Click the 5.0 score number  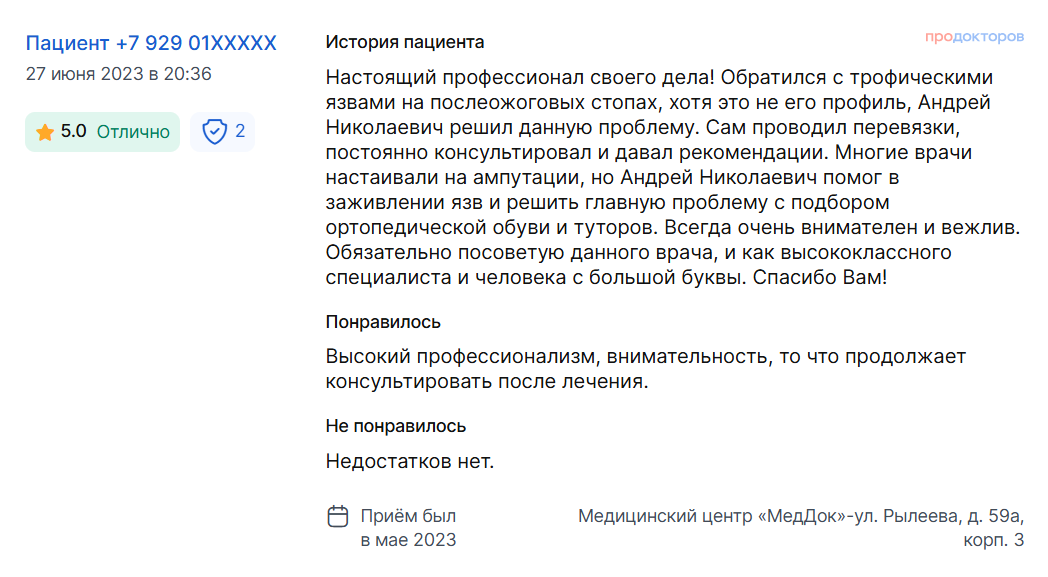point(74,131)
